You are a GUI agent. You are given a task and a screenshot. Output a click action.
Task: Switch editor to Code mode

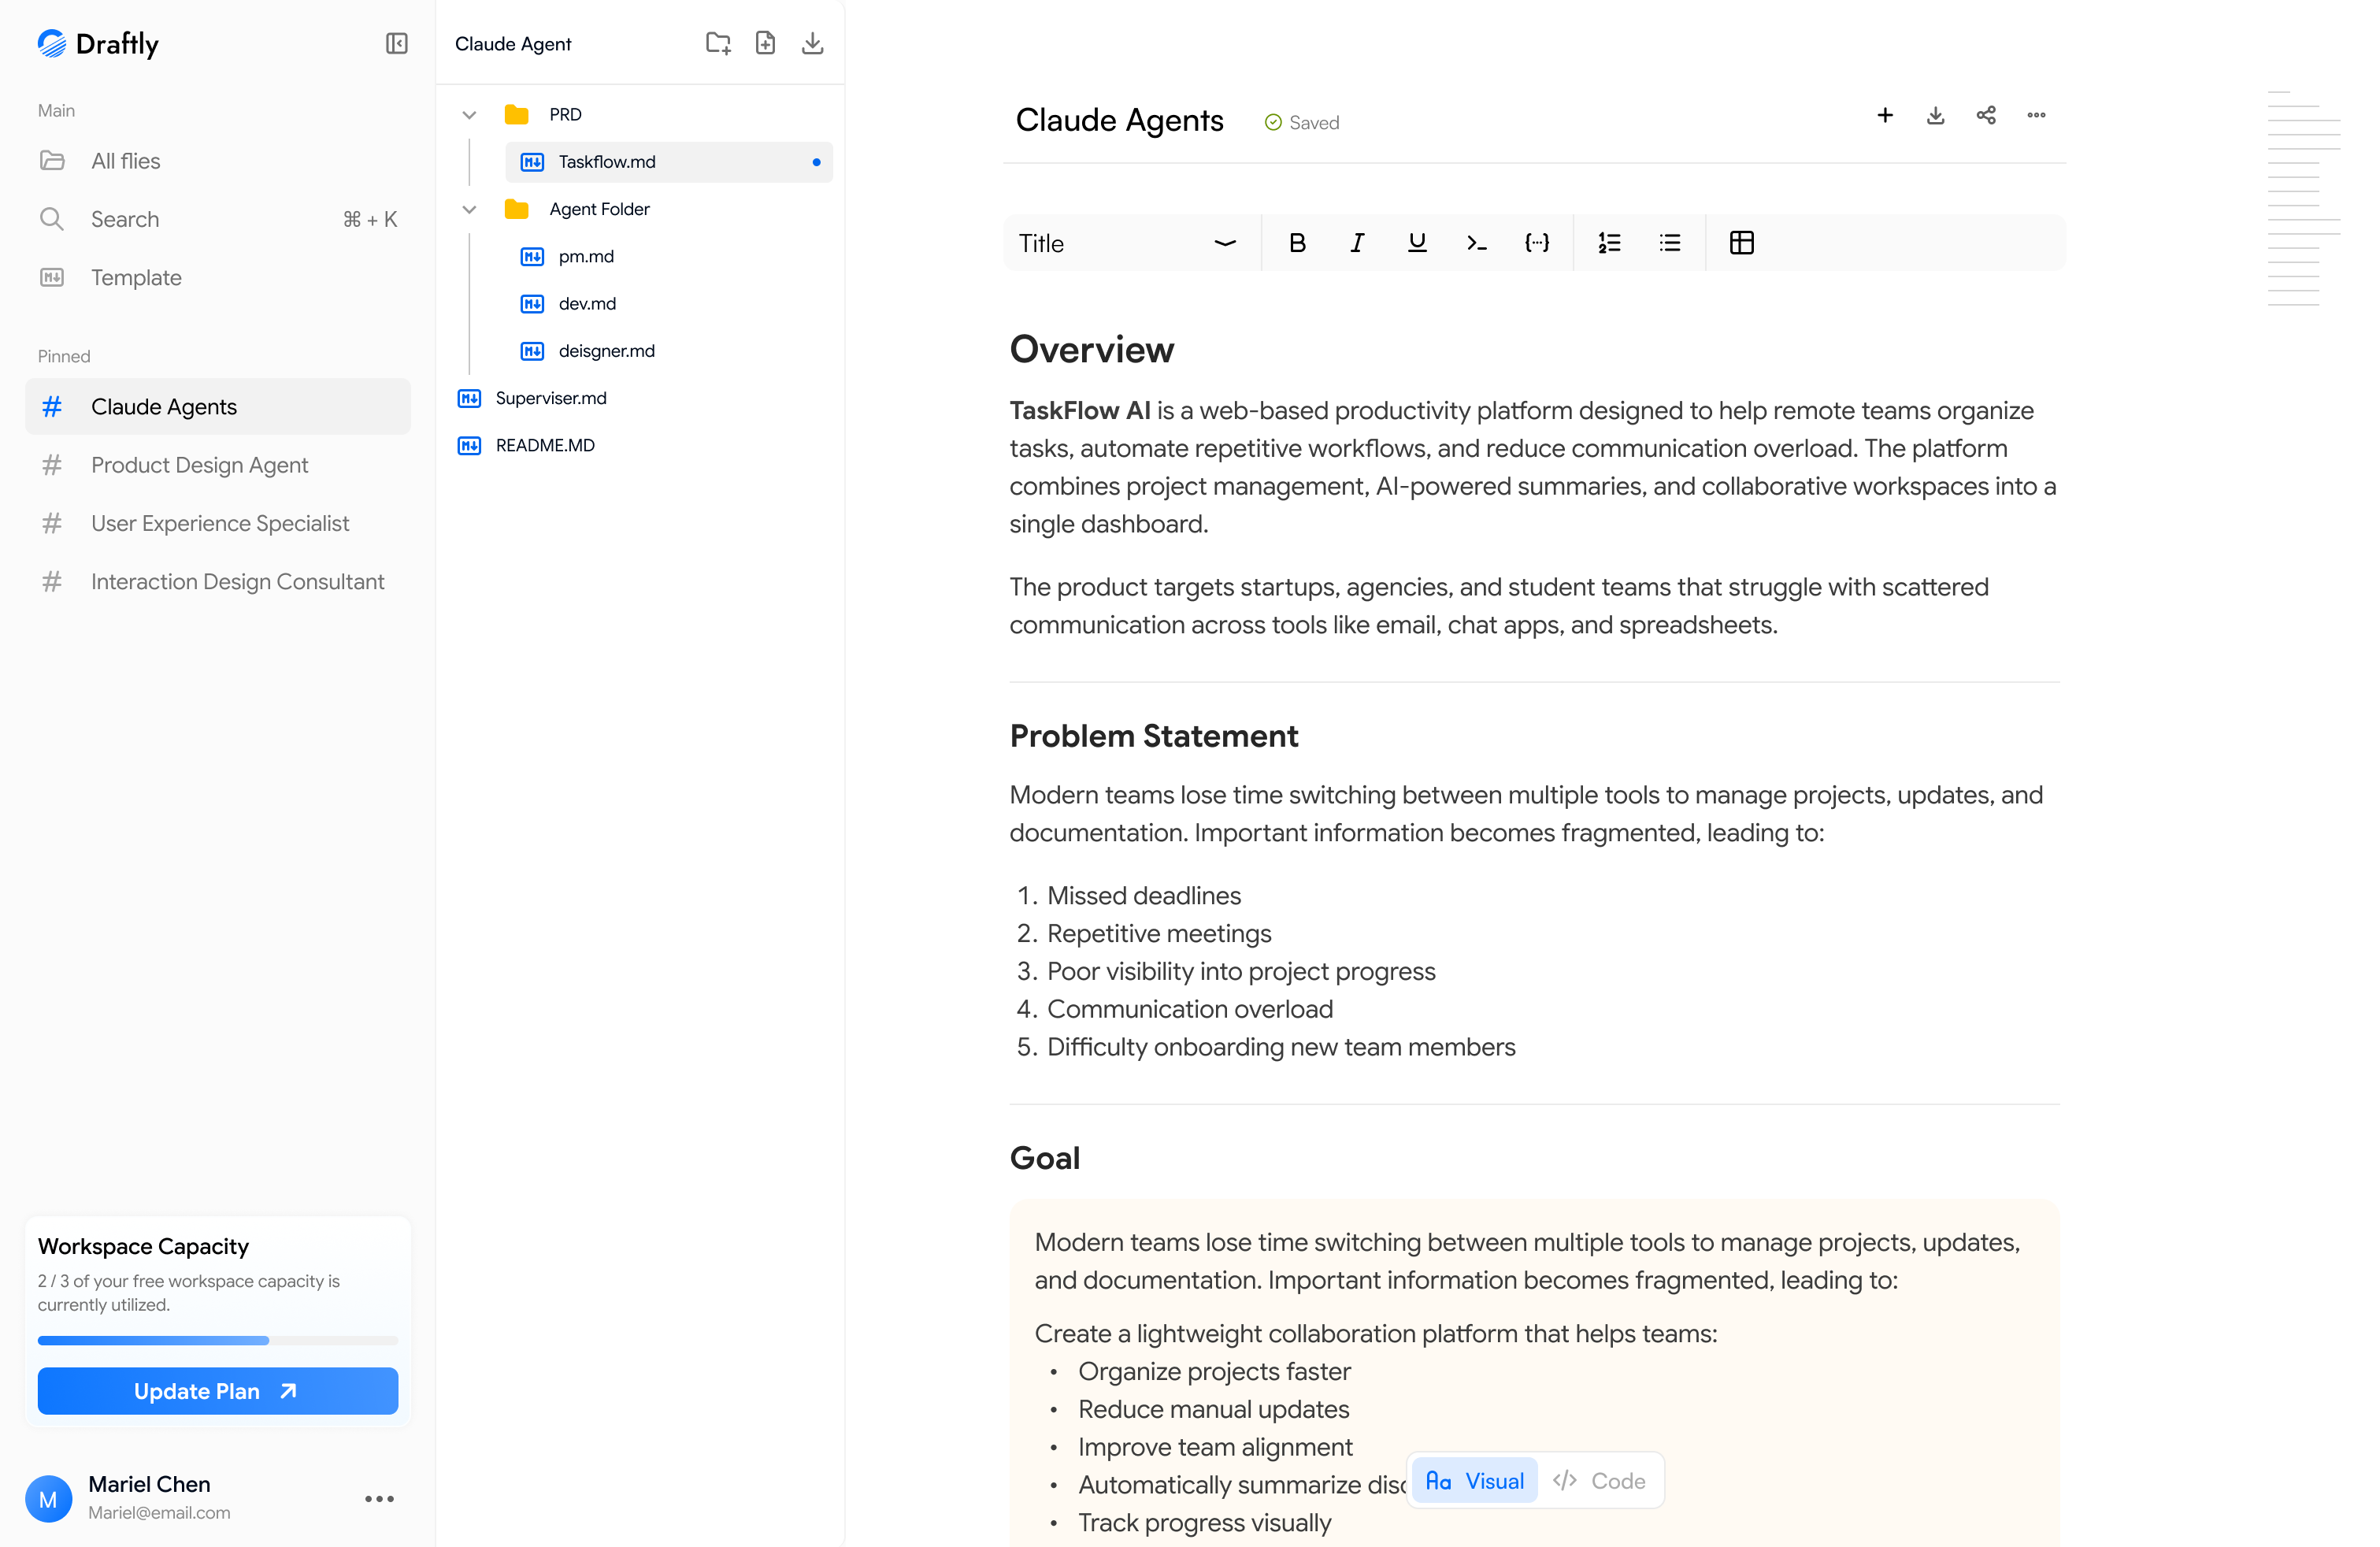(1599, 1481)
